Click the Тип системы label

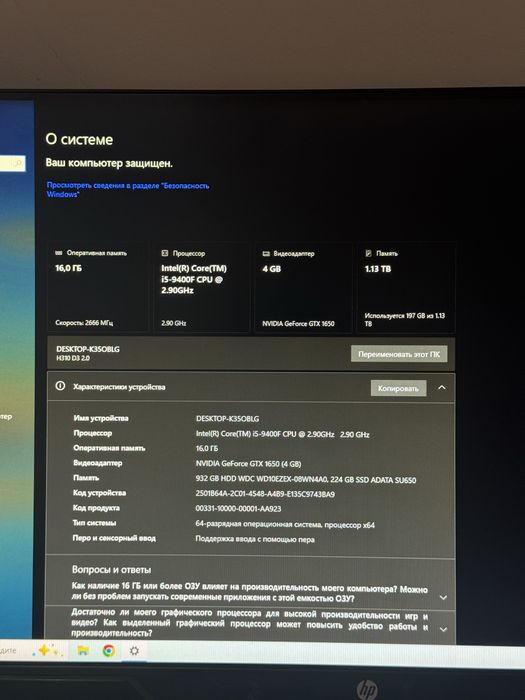point(94,523)
